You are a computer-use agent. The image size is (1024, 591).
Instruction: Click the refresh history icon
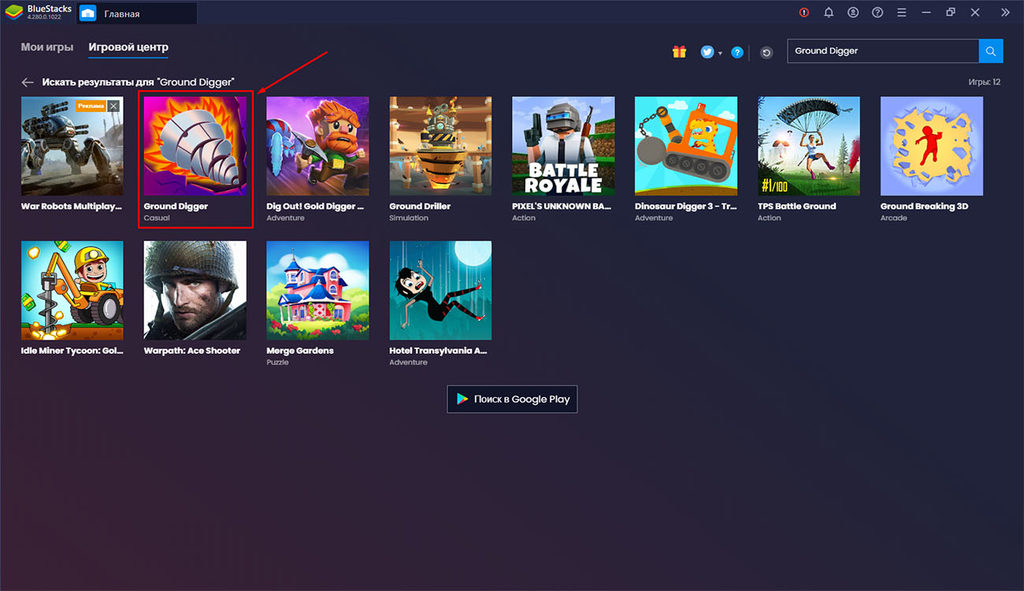[766, 52]
